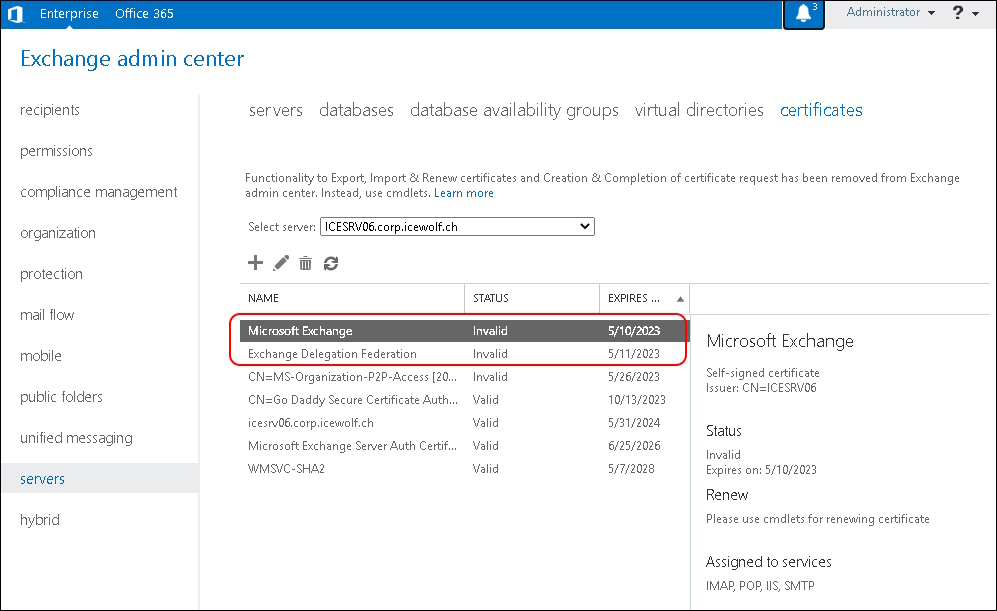997x611 pixels.
Task: Select the Exchange Delegation Federation row
Action: click(463, 354)
